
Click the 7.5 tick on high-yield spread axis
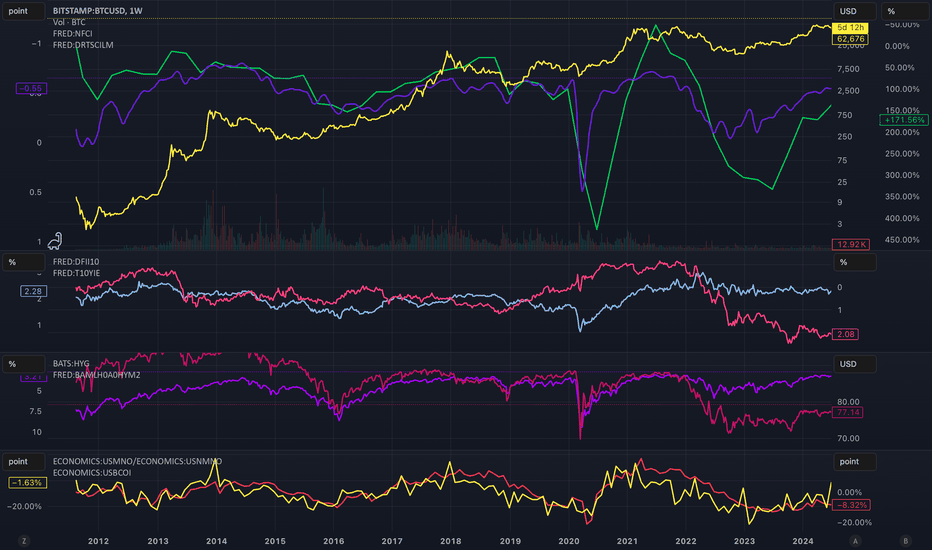[x=36, y=411]
